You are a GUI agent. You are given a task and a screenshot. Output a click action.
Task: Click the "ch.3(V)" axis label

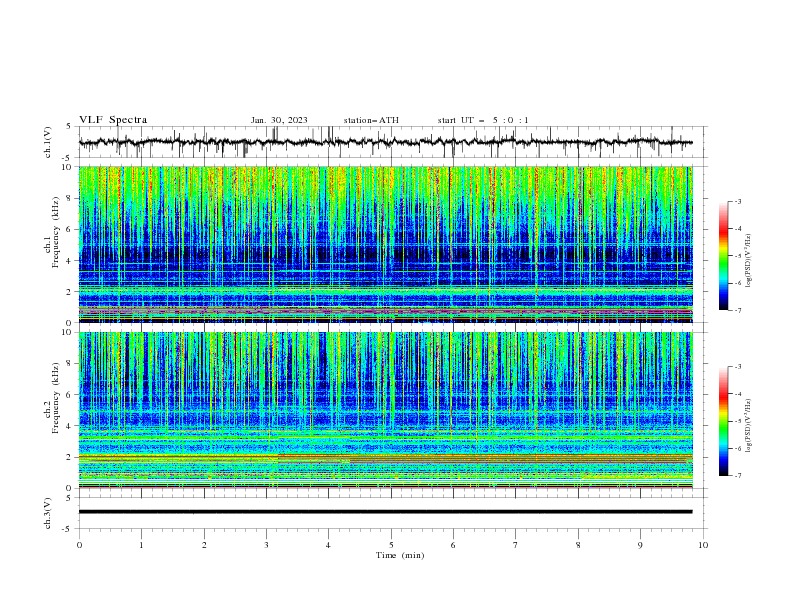[x=48, y=513]
